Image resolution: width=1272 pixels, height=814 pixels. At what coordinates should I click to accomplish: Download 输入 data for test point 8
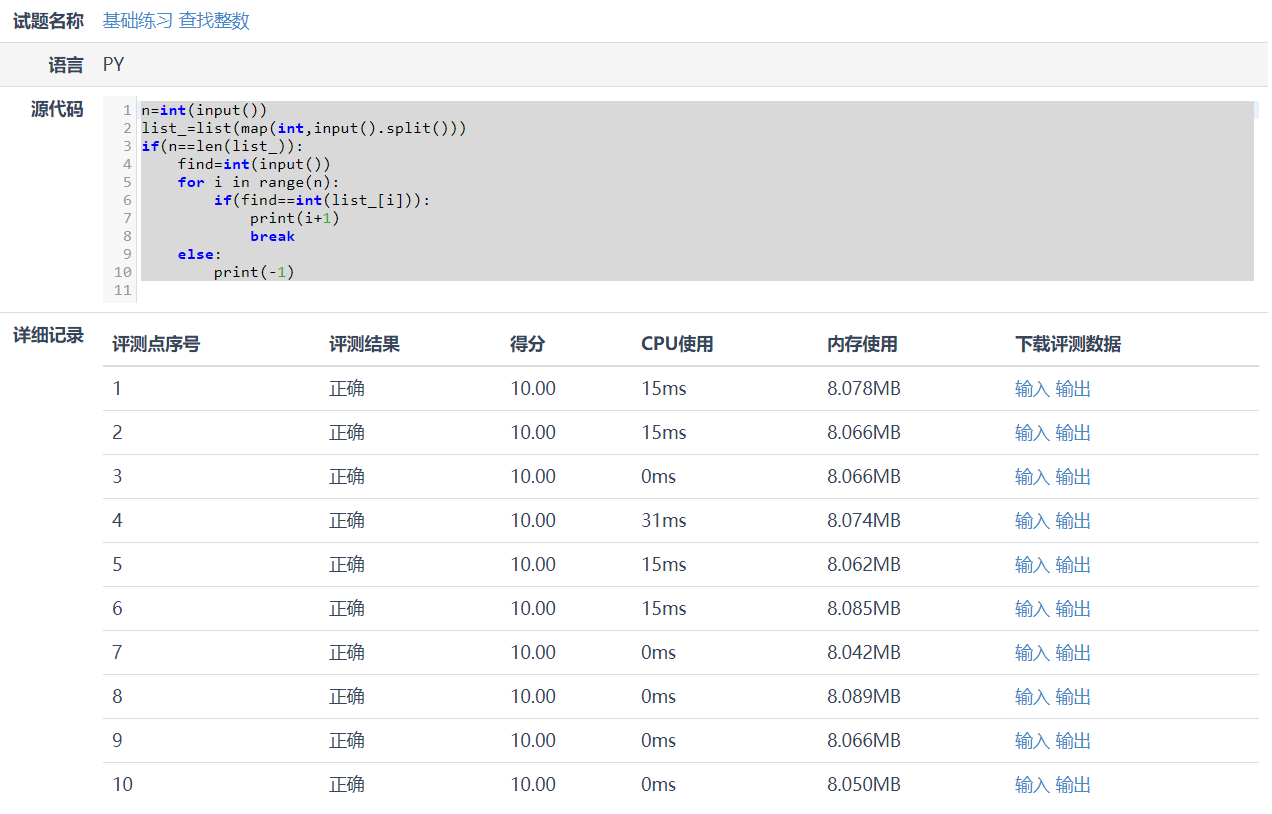[1032, 697]
